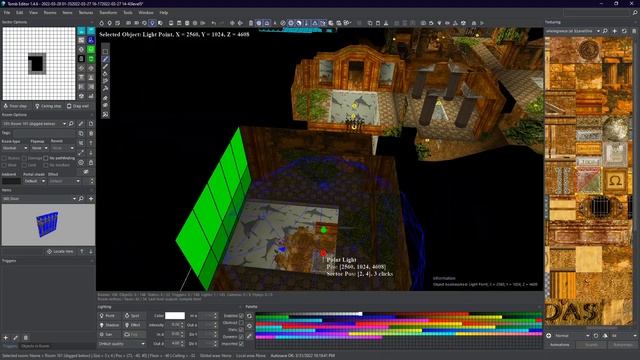Viewport: 640px width, 360px height.
Task: Click the Ceiling step button
Action: [48, 106]
